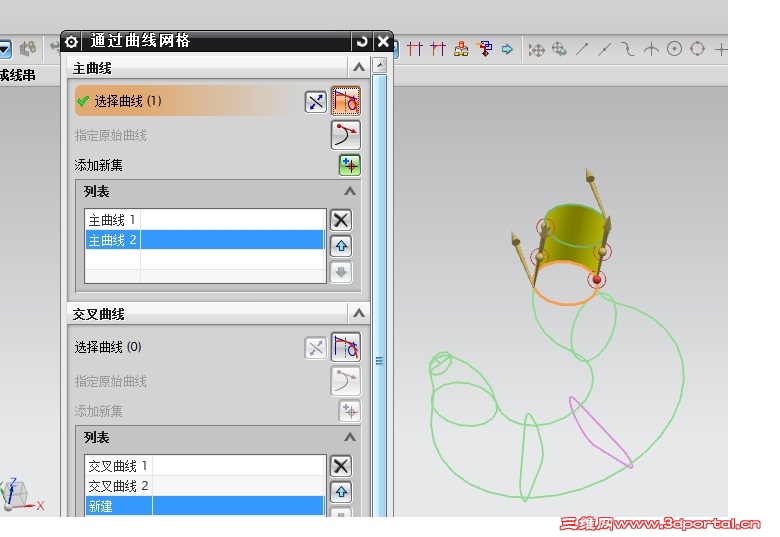This screenshot has height=537, width=780.
Task: Toggle Control Point snap icon
Action: (628, 49)
